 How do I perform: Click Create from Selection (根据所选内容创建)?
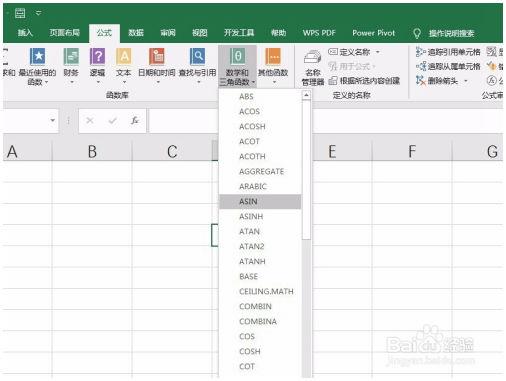point(364,81)
